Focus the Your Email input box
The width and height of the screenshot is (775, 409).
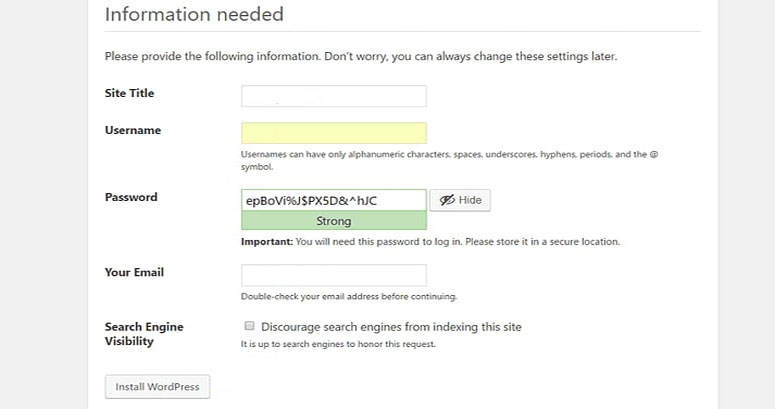tap(333, 275)
